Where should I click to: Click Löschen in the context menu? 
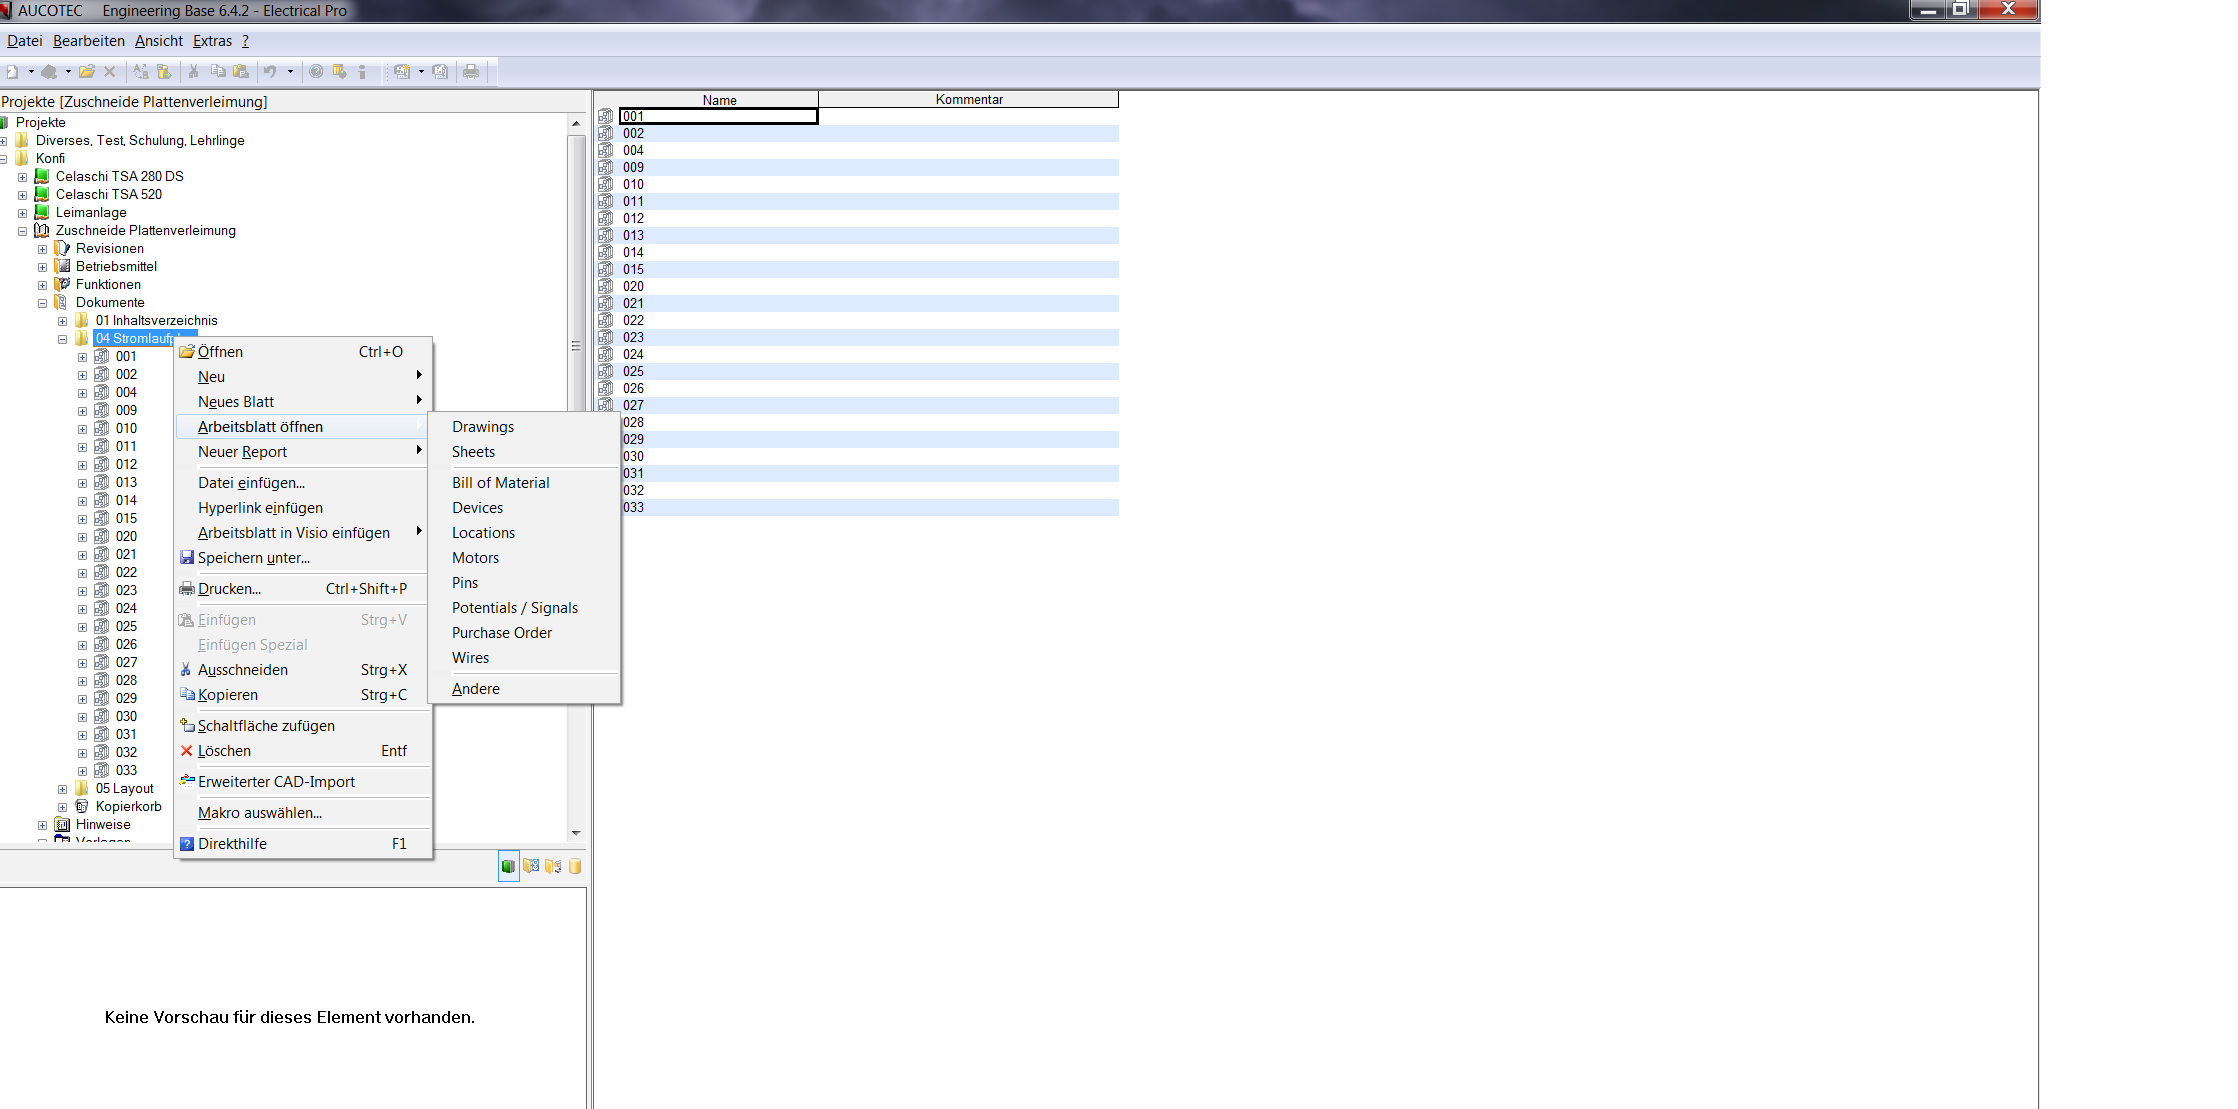pyautogui.click(x=303, y=751)
